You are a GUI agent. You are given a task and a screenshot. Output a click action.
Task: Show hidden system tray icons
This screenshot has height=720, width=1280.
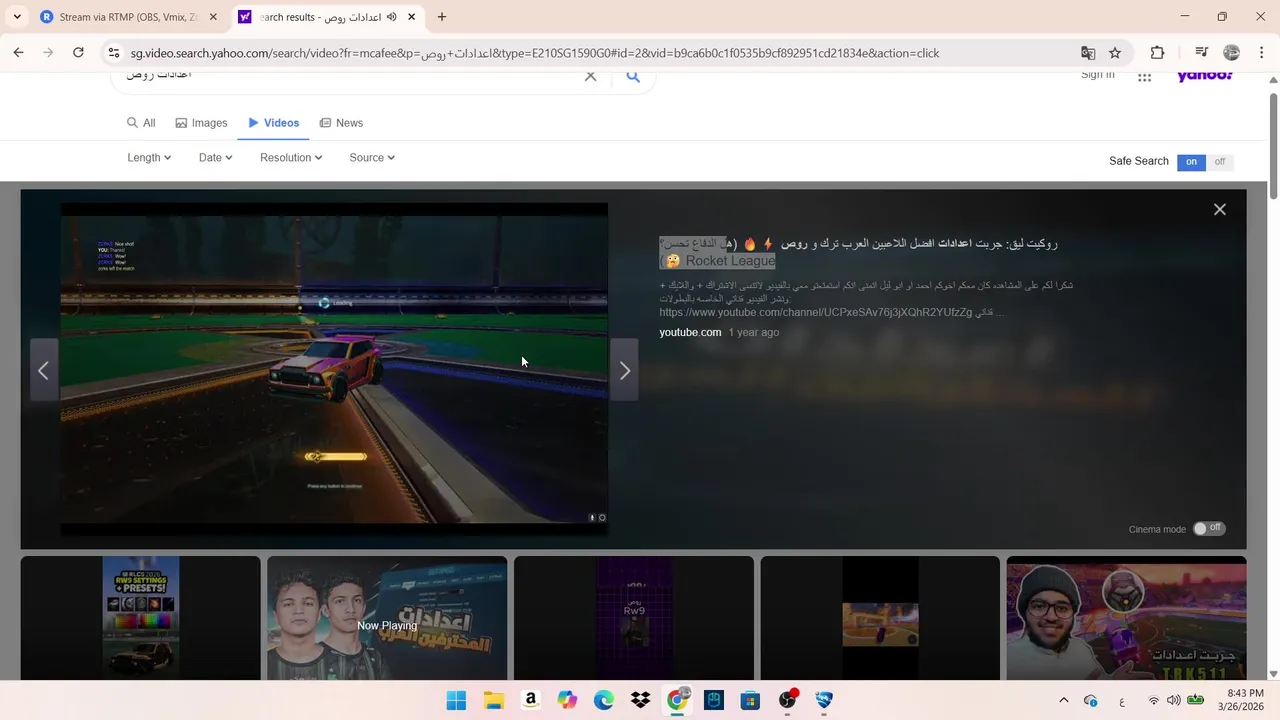[1063, 700]
